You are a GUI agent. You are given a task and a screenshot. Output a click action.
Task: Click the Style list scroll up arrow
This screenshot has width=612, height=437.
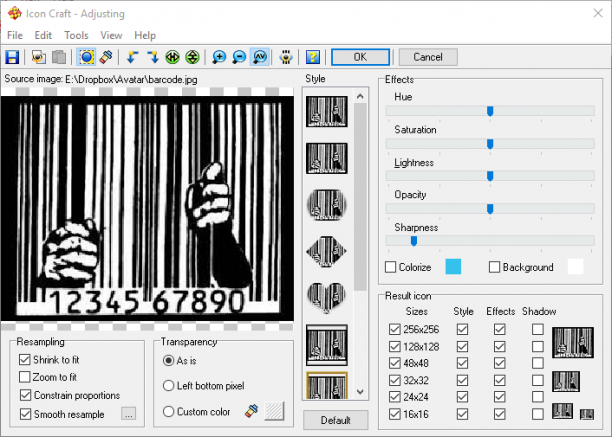[x=360, y=96]
